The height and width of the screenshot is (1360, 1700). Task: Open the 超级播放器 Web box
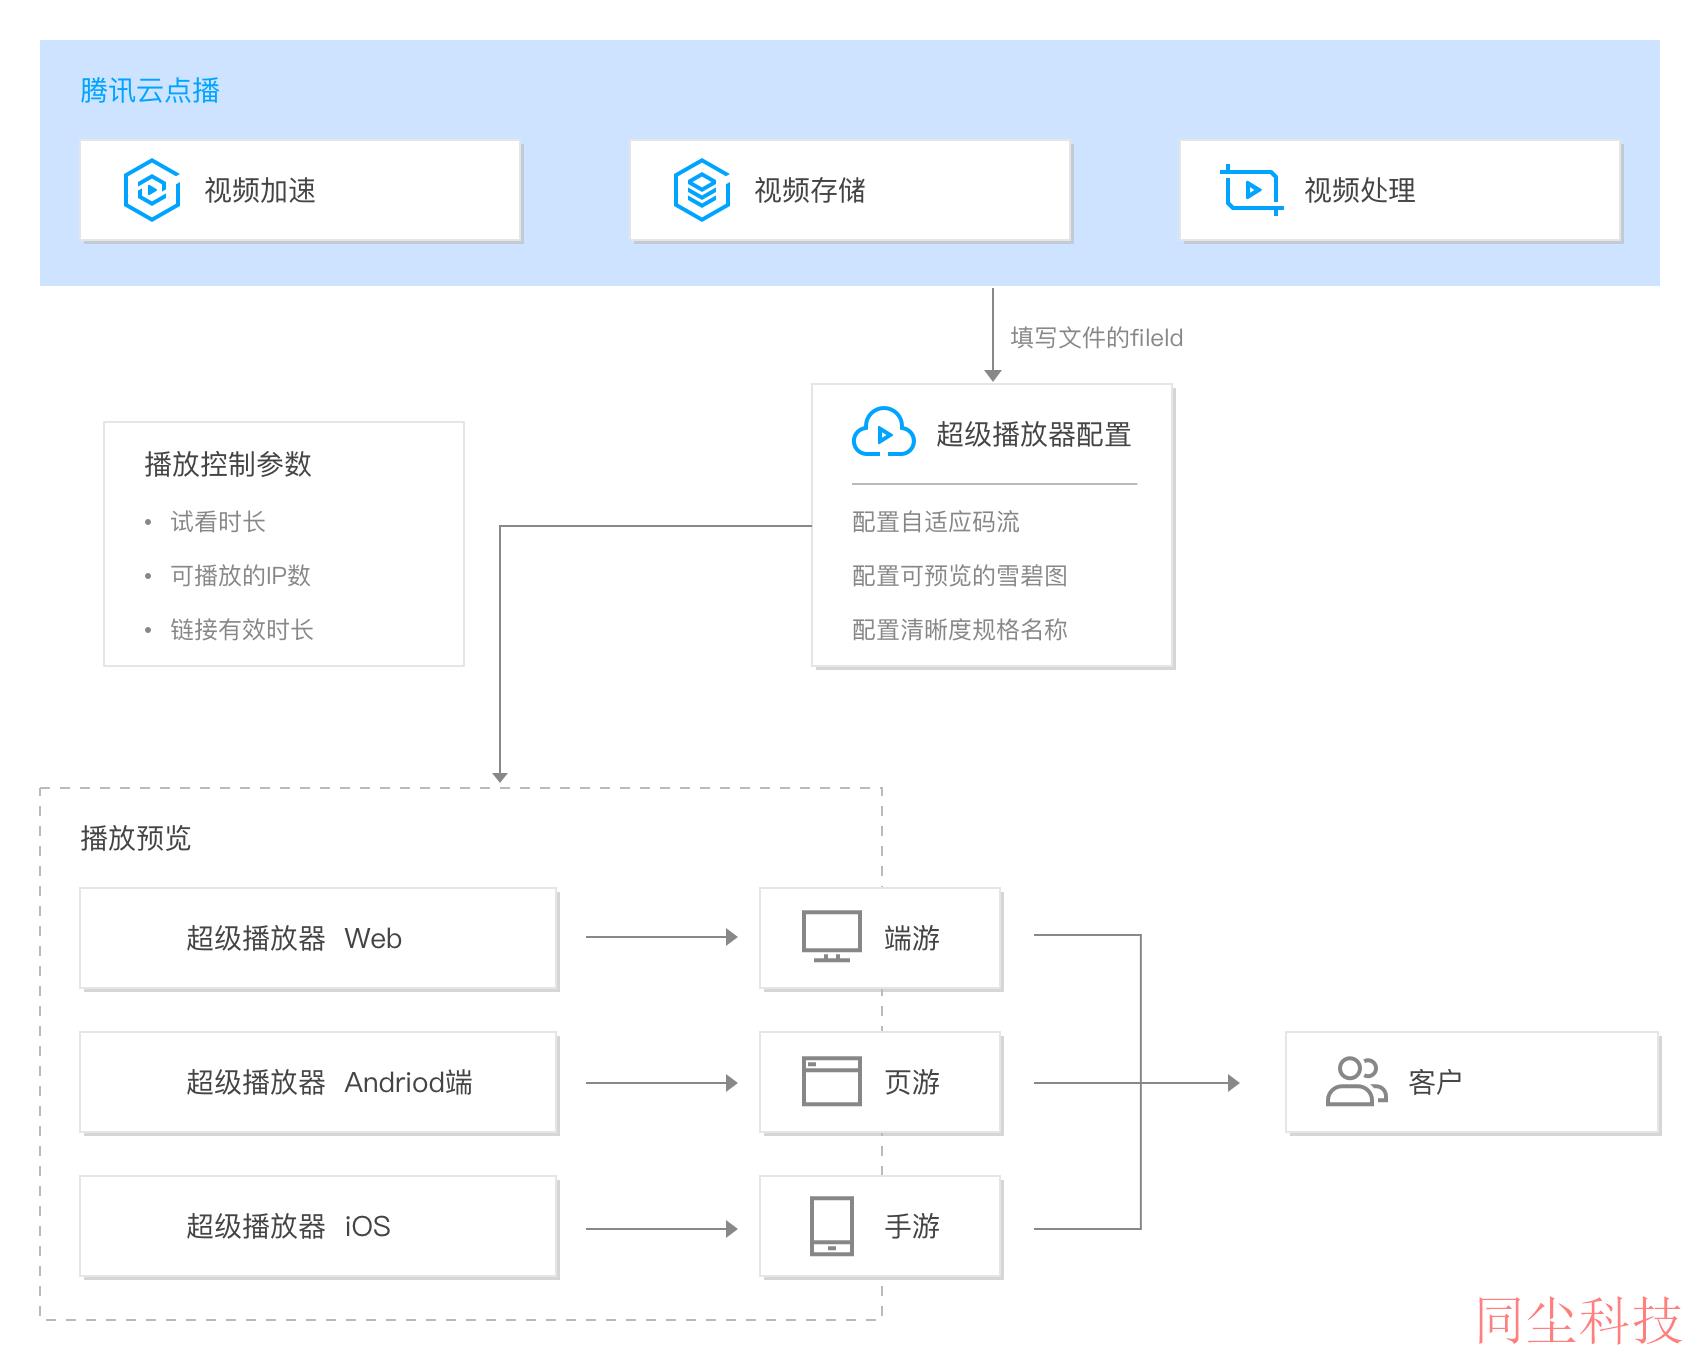(x=318, y=938)
